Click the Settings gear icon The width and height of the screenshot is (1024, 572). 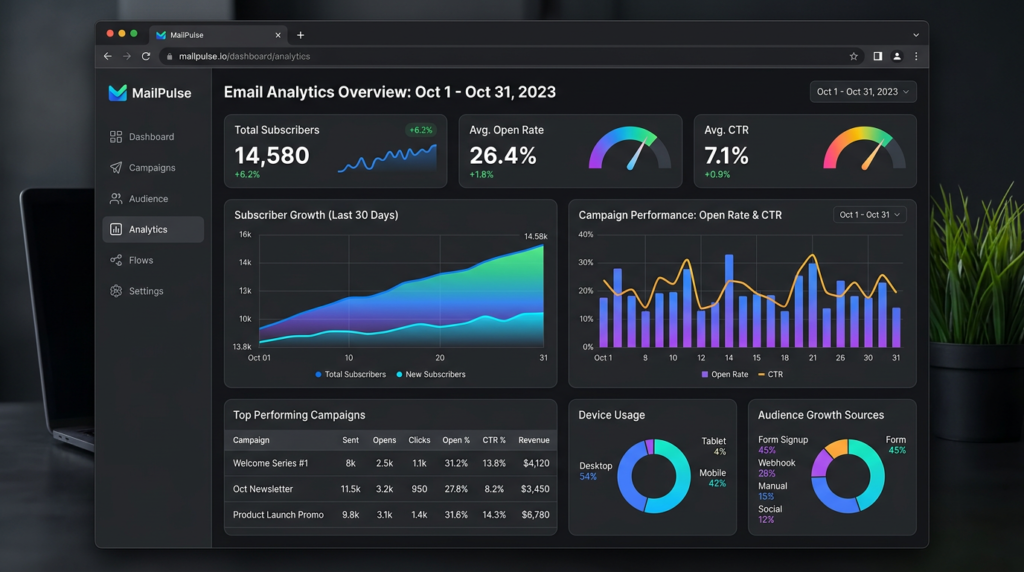pyautogui.click(x=116, y=292)
